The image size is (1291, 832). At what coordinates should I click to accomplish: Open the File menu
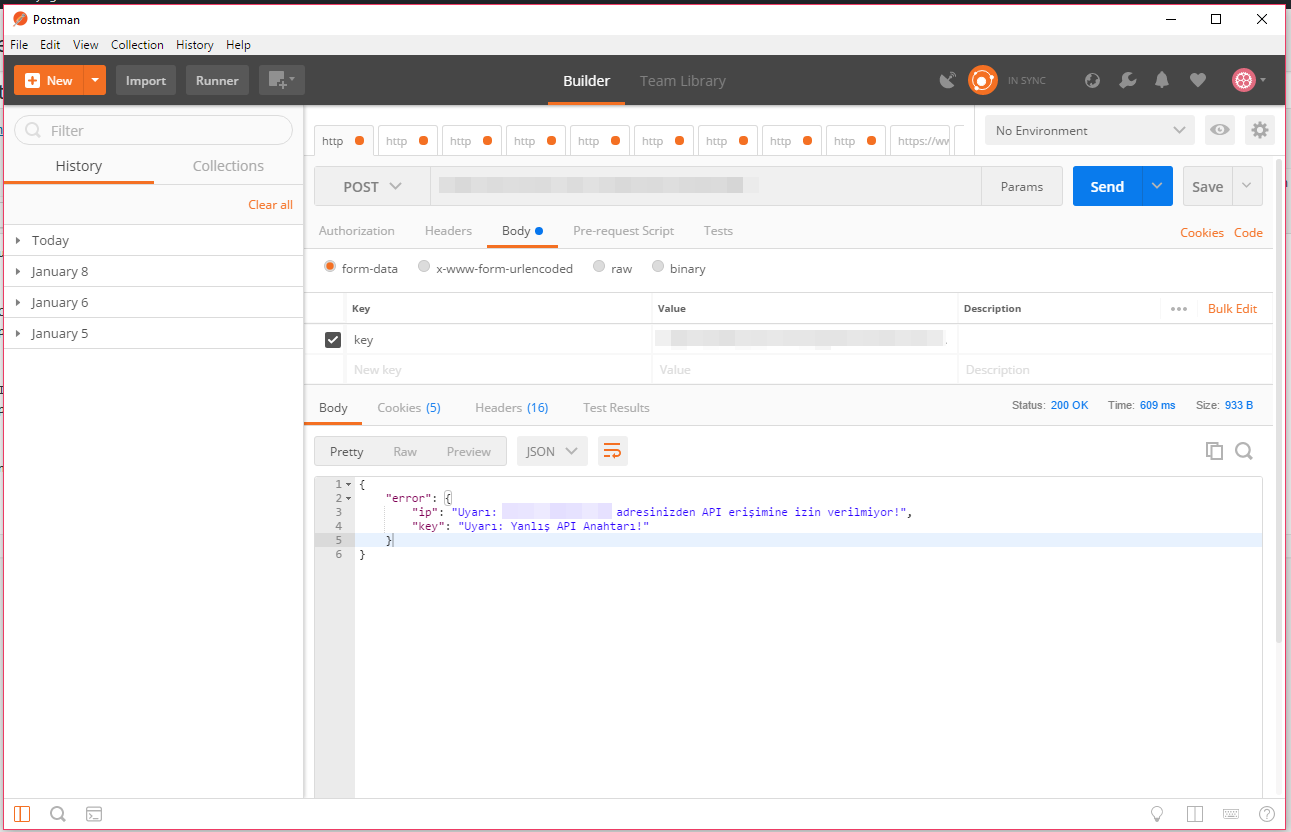19,45
